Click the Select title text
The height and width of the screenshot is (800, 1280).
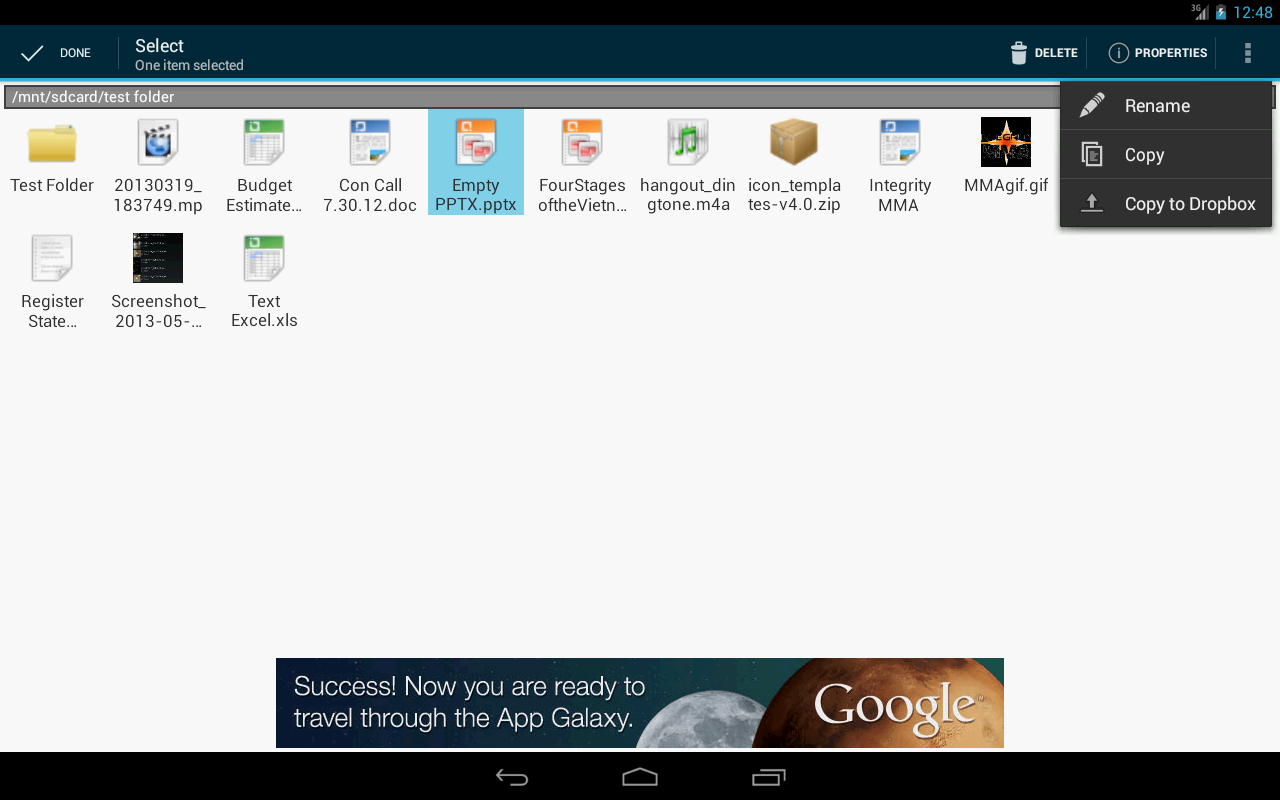[x=159, y=46]
